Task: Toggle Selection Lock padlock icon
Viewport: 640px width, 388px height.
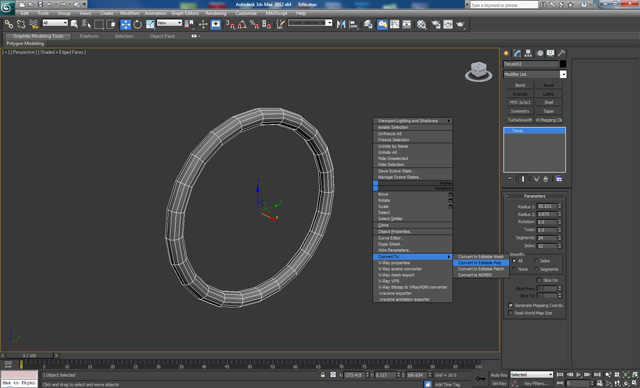Action: [323, 375]
